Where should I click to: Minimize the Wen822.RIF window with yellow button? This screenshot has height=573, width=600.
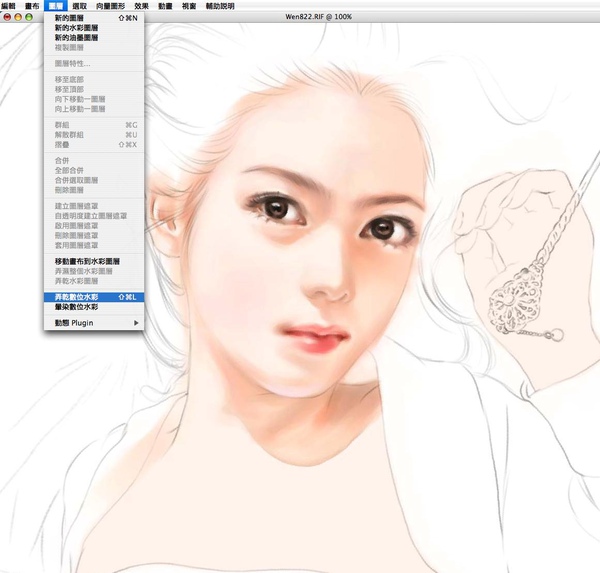(18, 17)
